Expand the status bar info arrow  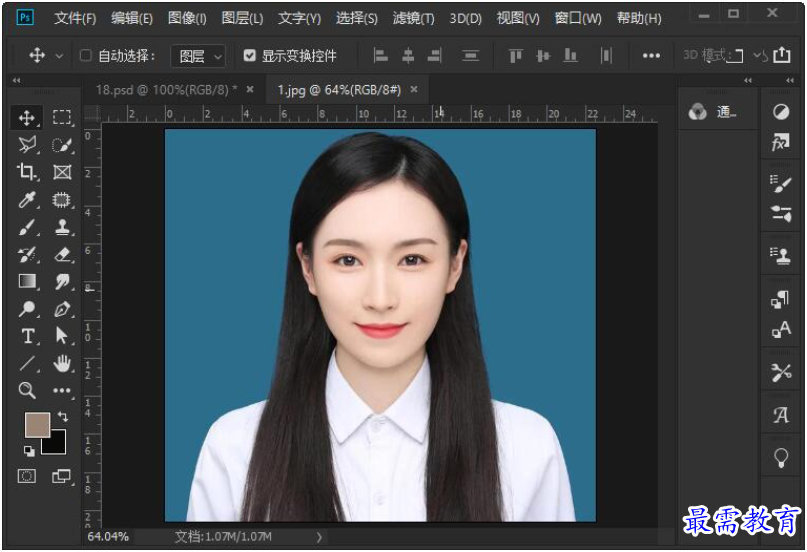[x=319, y=538]
